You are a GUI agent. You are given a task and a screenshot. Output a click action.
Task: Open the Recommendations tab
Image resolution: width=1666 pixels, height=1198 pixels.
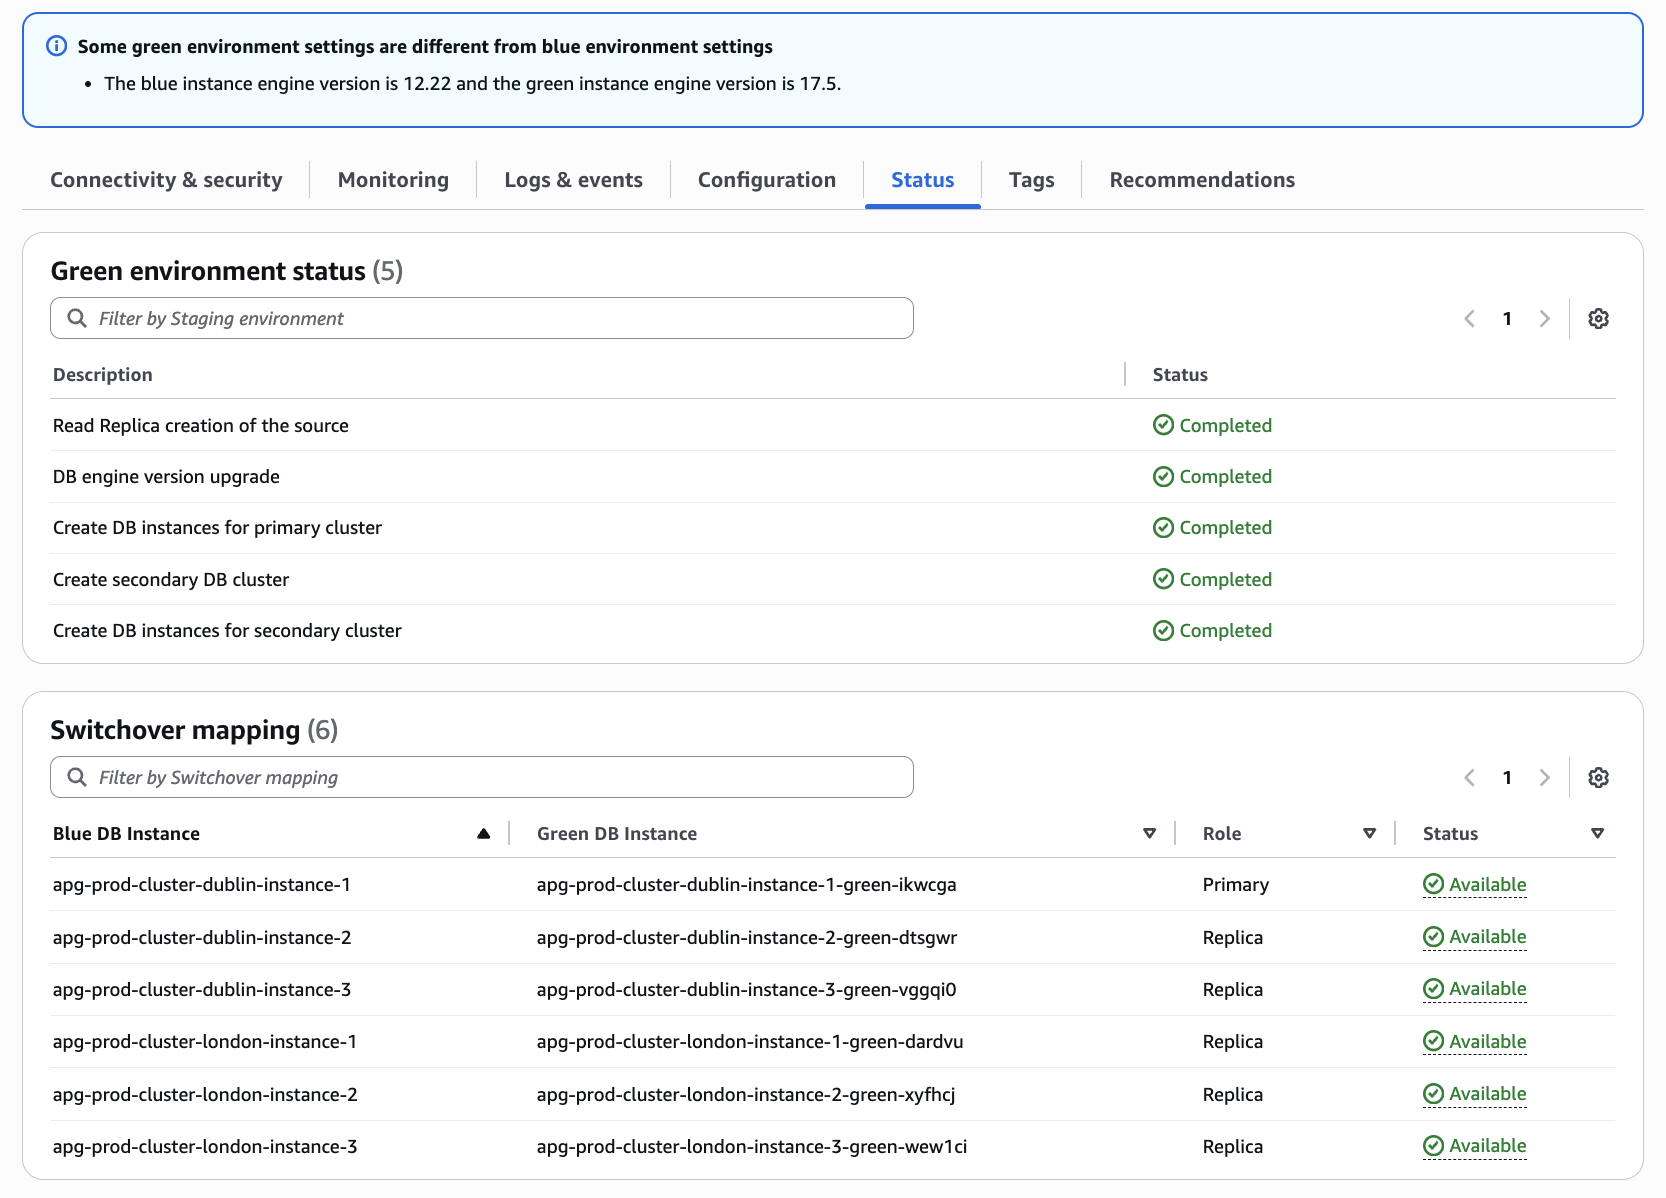tap(1201, 180)
